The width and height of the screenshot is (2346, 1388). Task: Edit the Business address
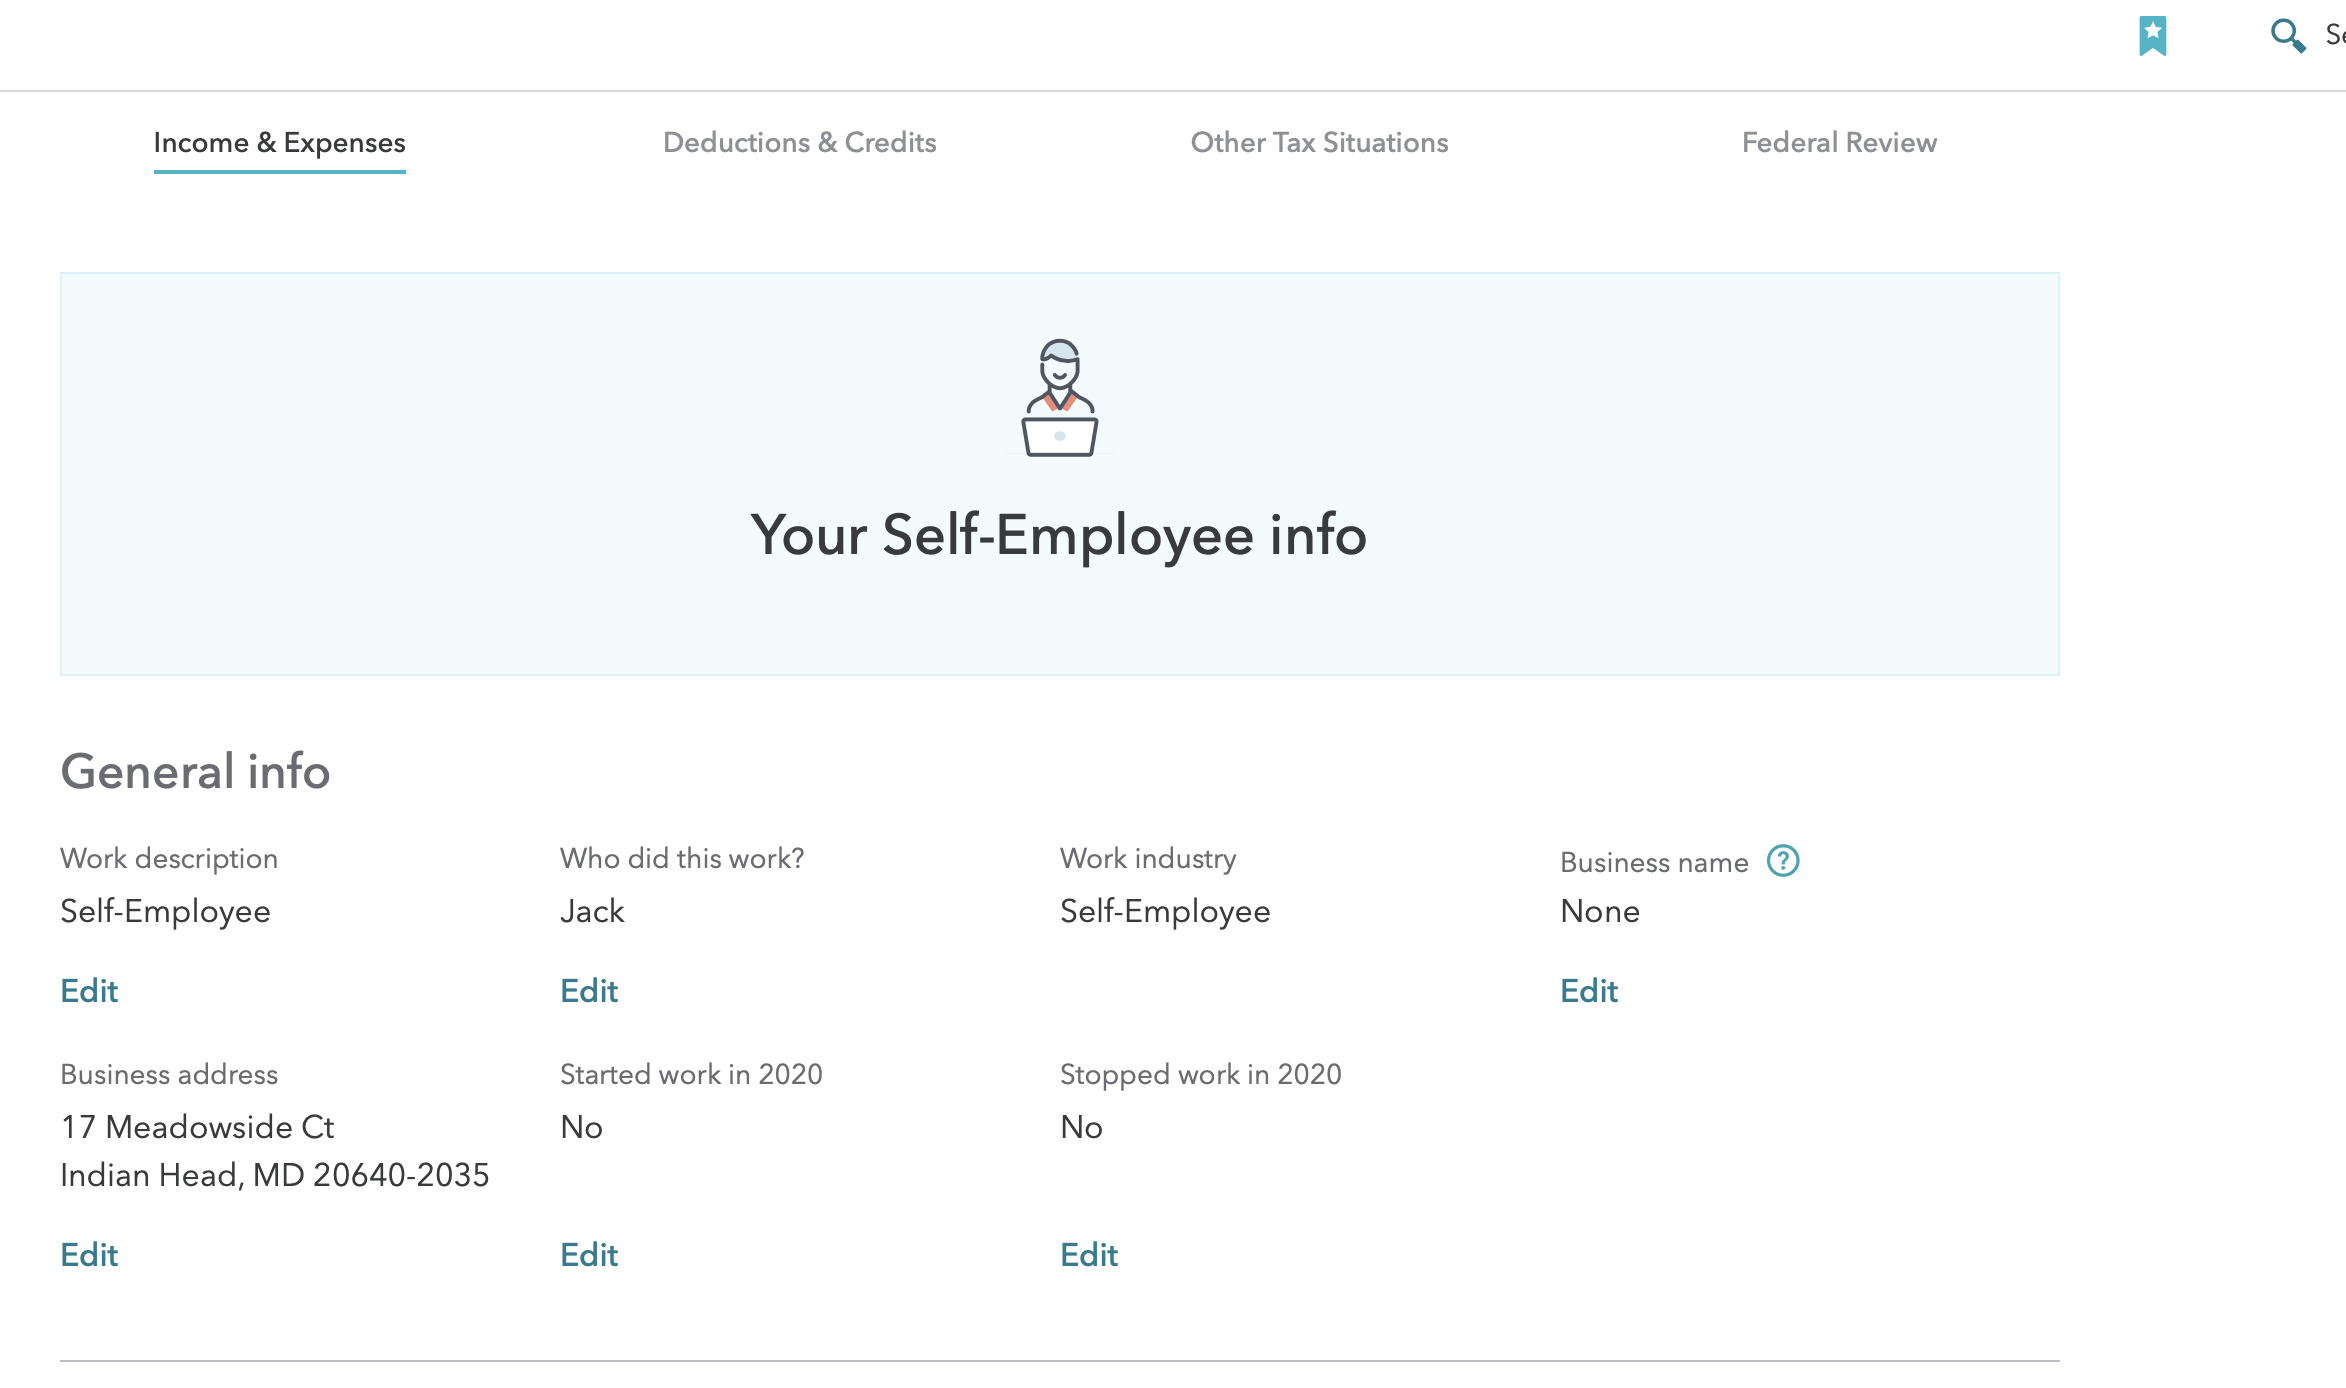[89, 1255]
